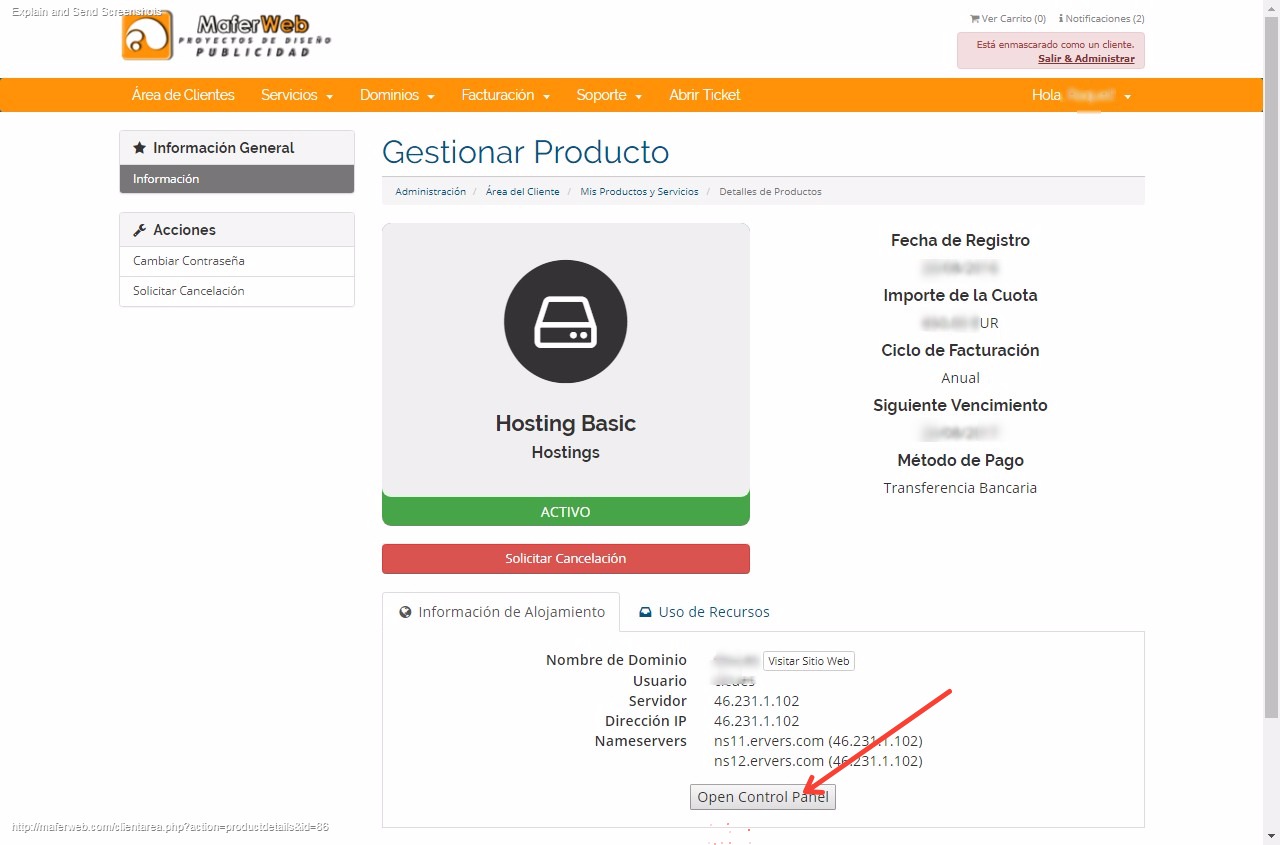Select Cambiar Contraseña in Acciones sidebar
Image resolution: width=1280 pixels, height=845 pixels.
pyautogui.click(x=189, y=261)
